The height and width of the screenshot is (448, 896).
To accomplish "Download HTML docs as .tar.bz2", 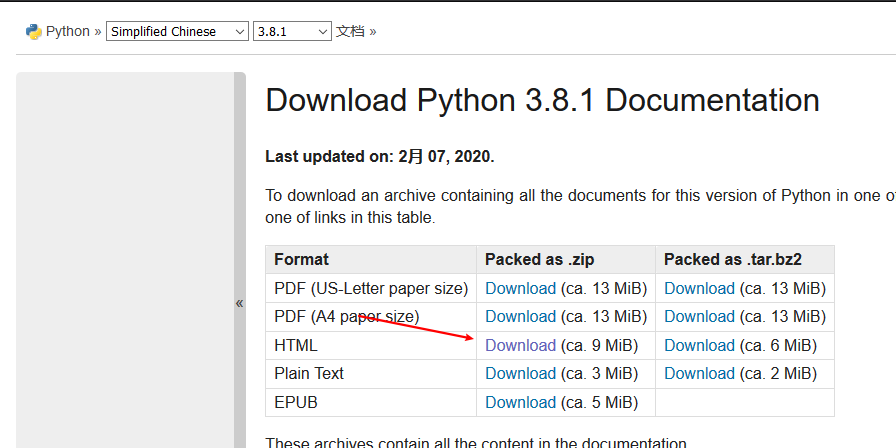I will (x=699, y=345).
